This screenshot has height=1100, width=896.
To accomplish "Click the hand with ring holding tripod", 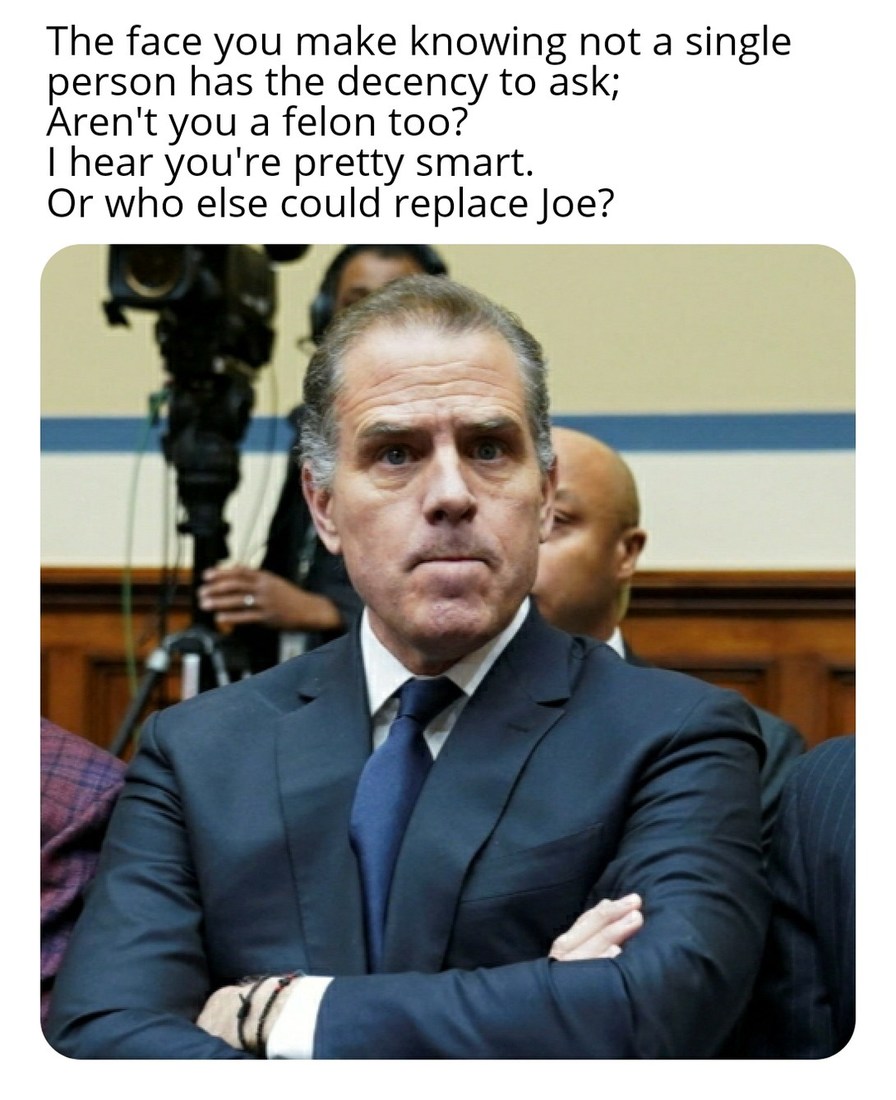I will pos(239,596).
